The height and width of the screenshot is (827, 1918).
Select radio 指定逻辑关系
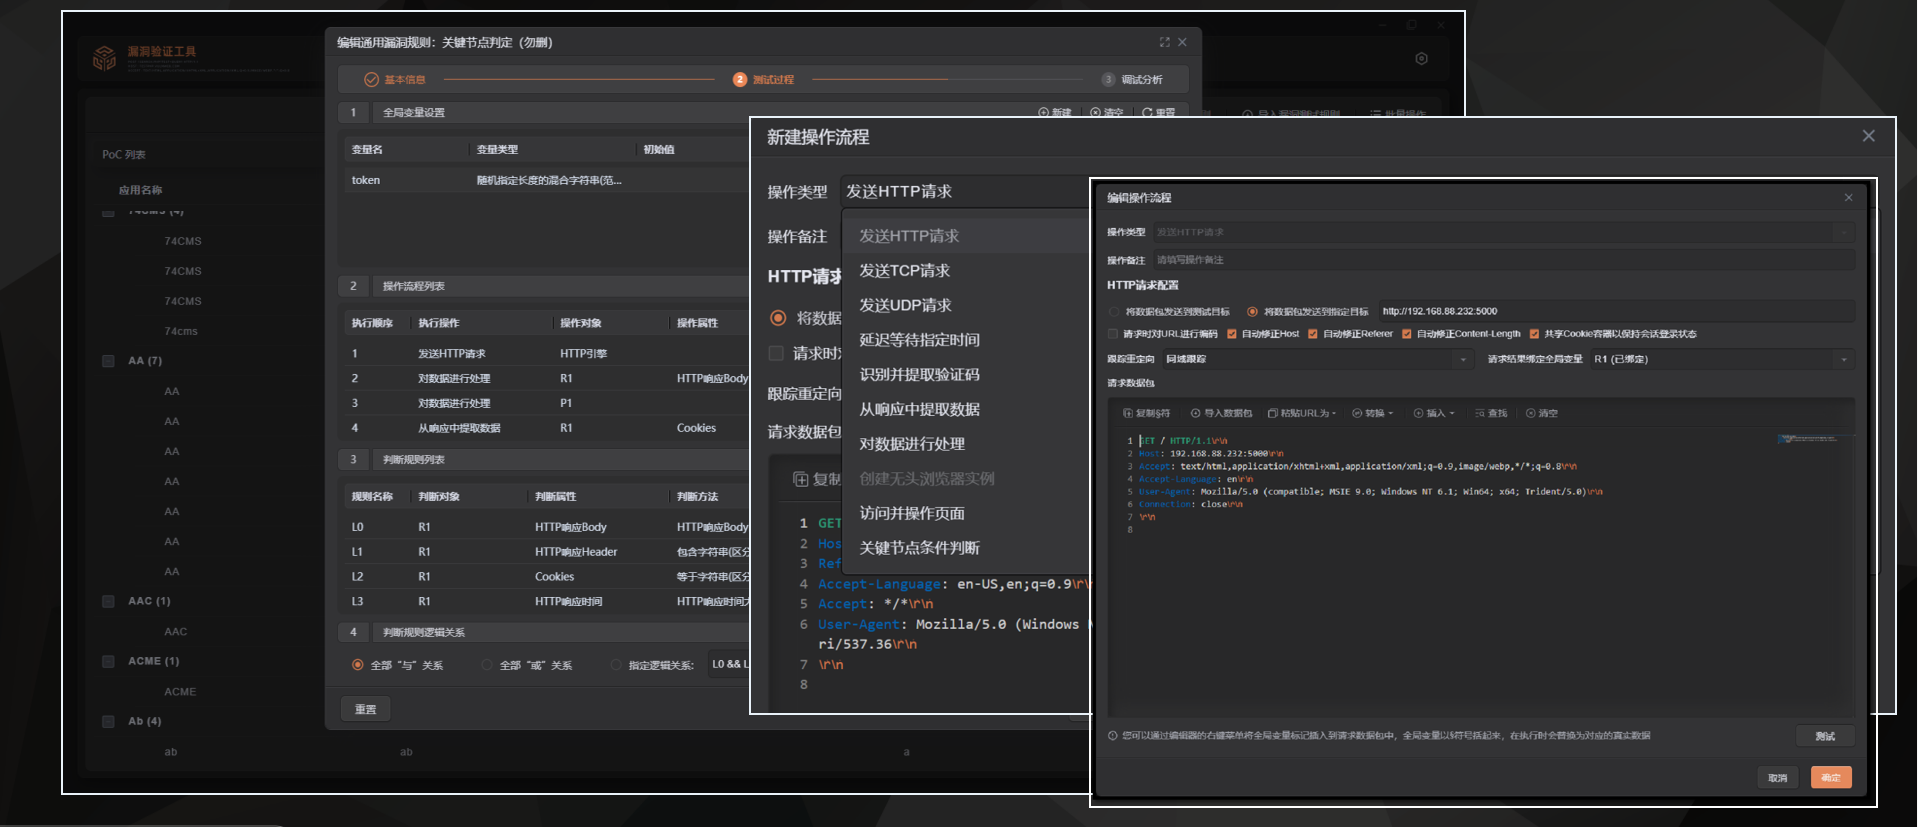pyautogui.click(x=616, y=665)
